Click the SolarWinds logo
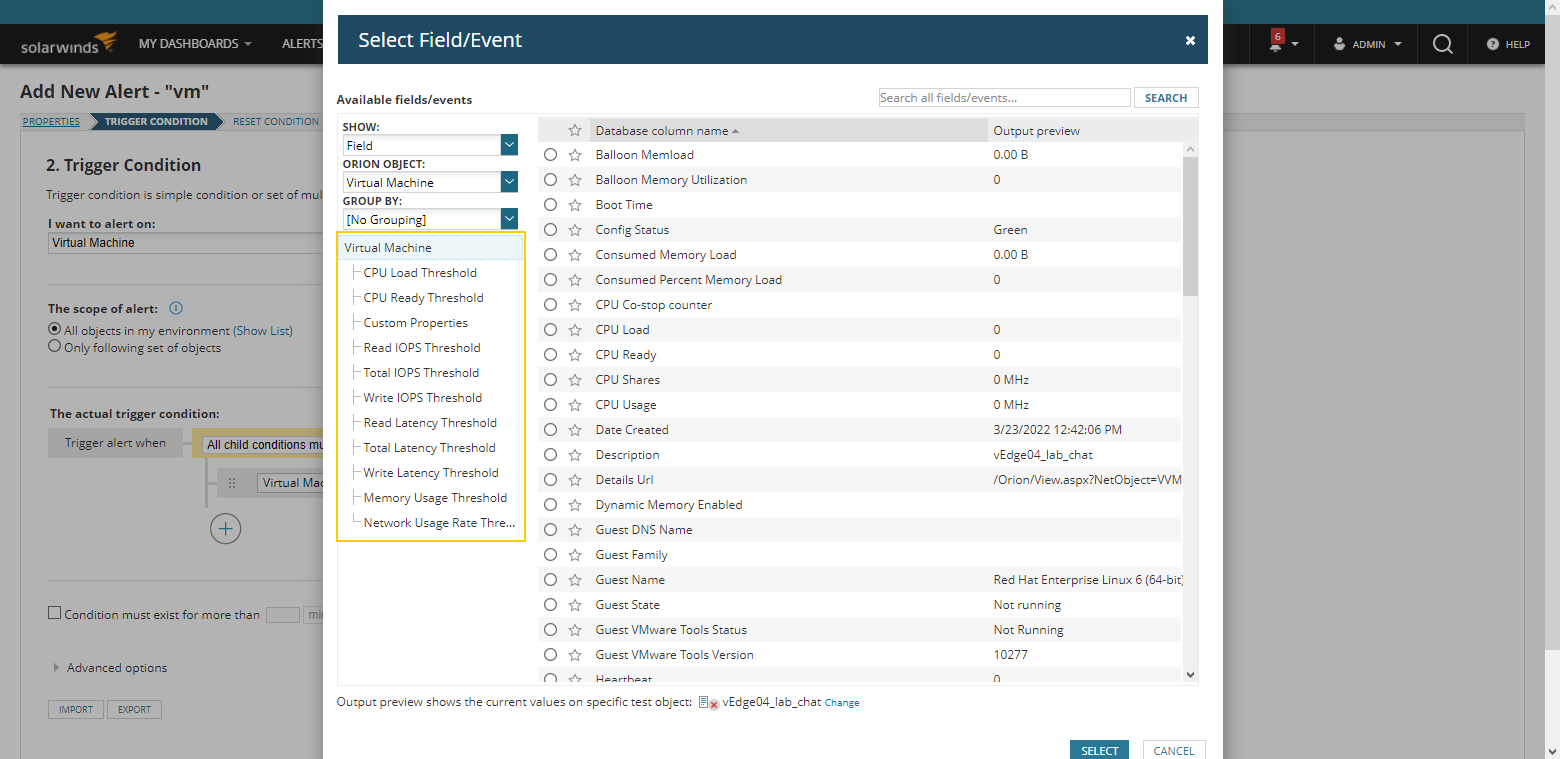The width and height of the screenshot is (1560, 759). tap(69, 43)
